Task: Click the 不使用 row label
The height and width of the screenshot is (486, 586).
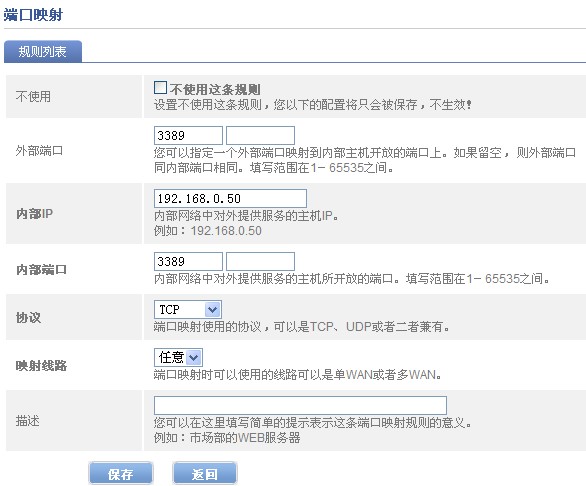Action: [x=33, y=96]
